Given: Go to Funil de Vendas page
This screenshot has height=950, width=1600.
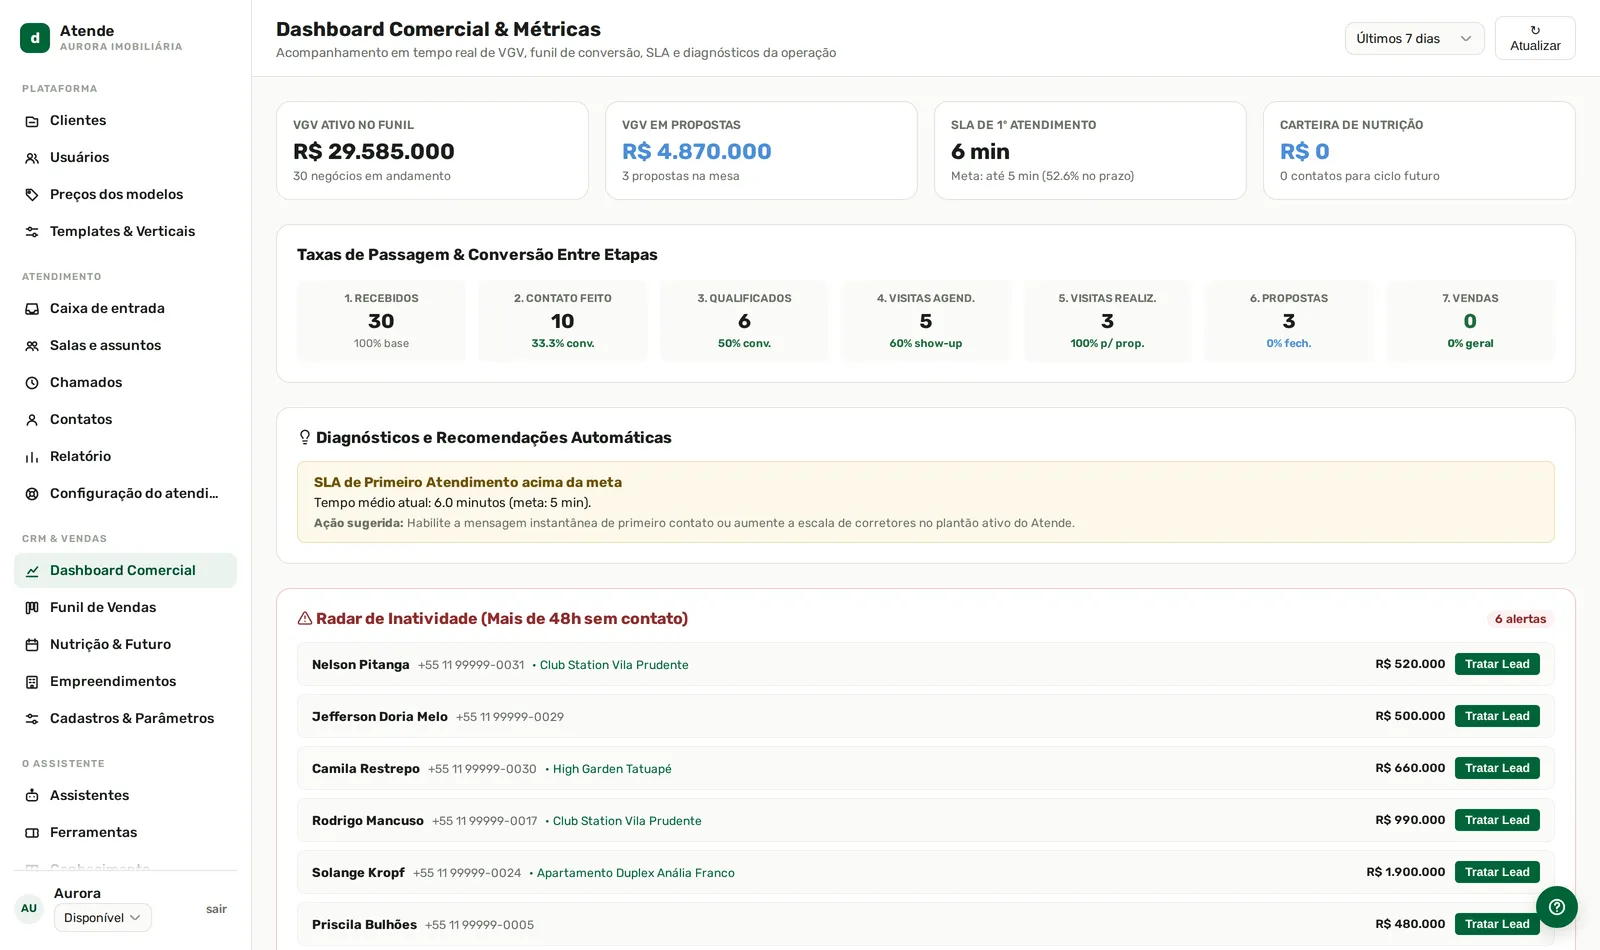Looking at the screenshot, I should 125,607.
